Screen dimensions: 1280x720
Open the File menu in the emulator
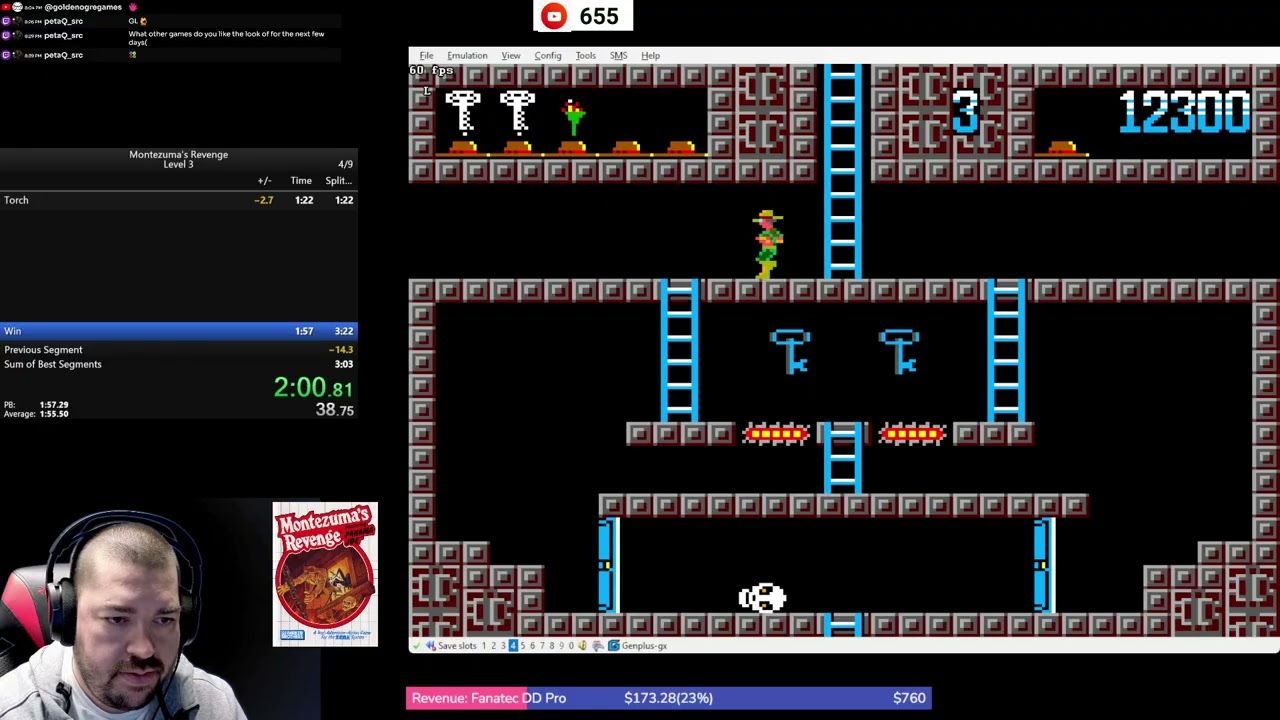click(x=426, y=56)
